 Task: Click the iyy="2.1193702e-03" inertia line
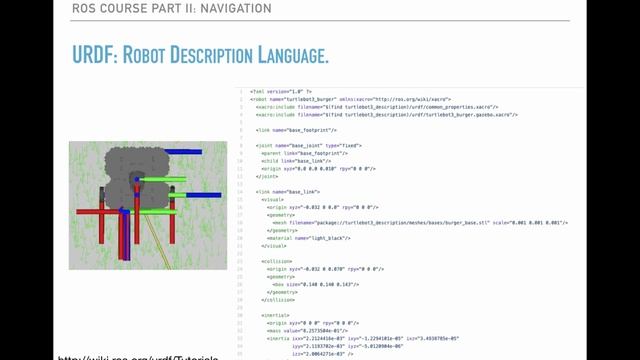tap(348, 346)
